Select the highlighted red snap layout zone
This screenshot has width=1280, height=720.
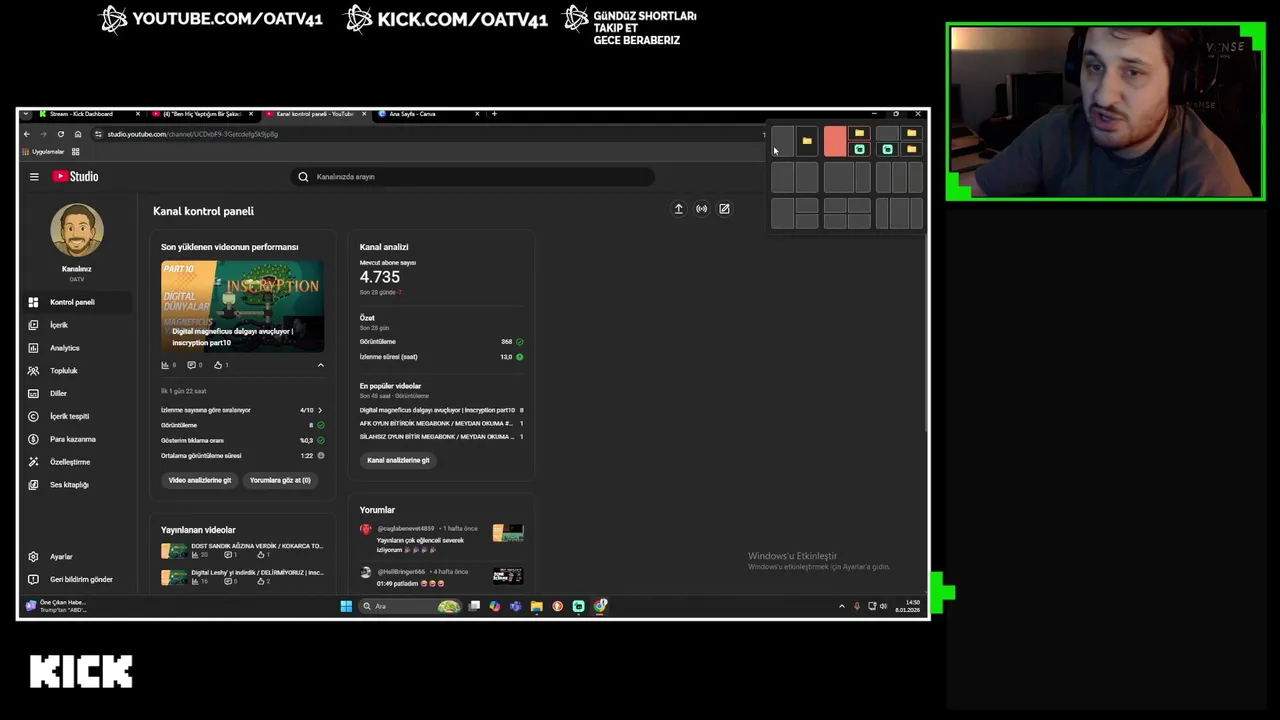point(835,141)
